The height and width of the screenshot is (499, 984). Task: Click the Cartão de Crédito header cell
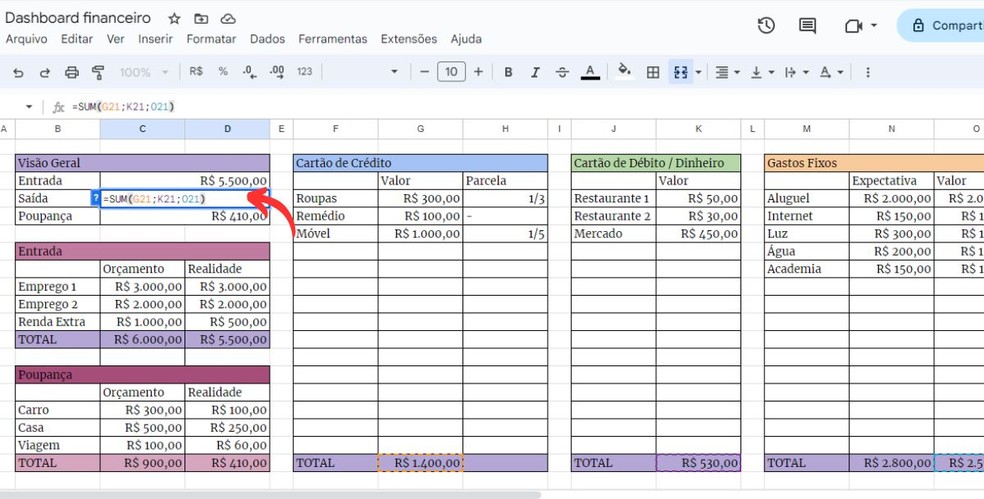coord(420,163)
